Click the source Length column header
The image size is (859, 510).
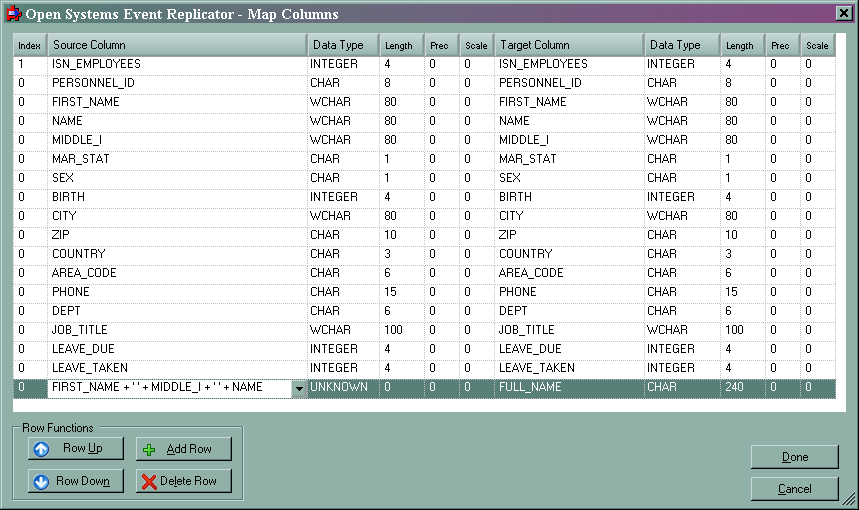point(402,45)
